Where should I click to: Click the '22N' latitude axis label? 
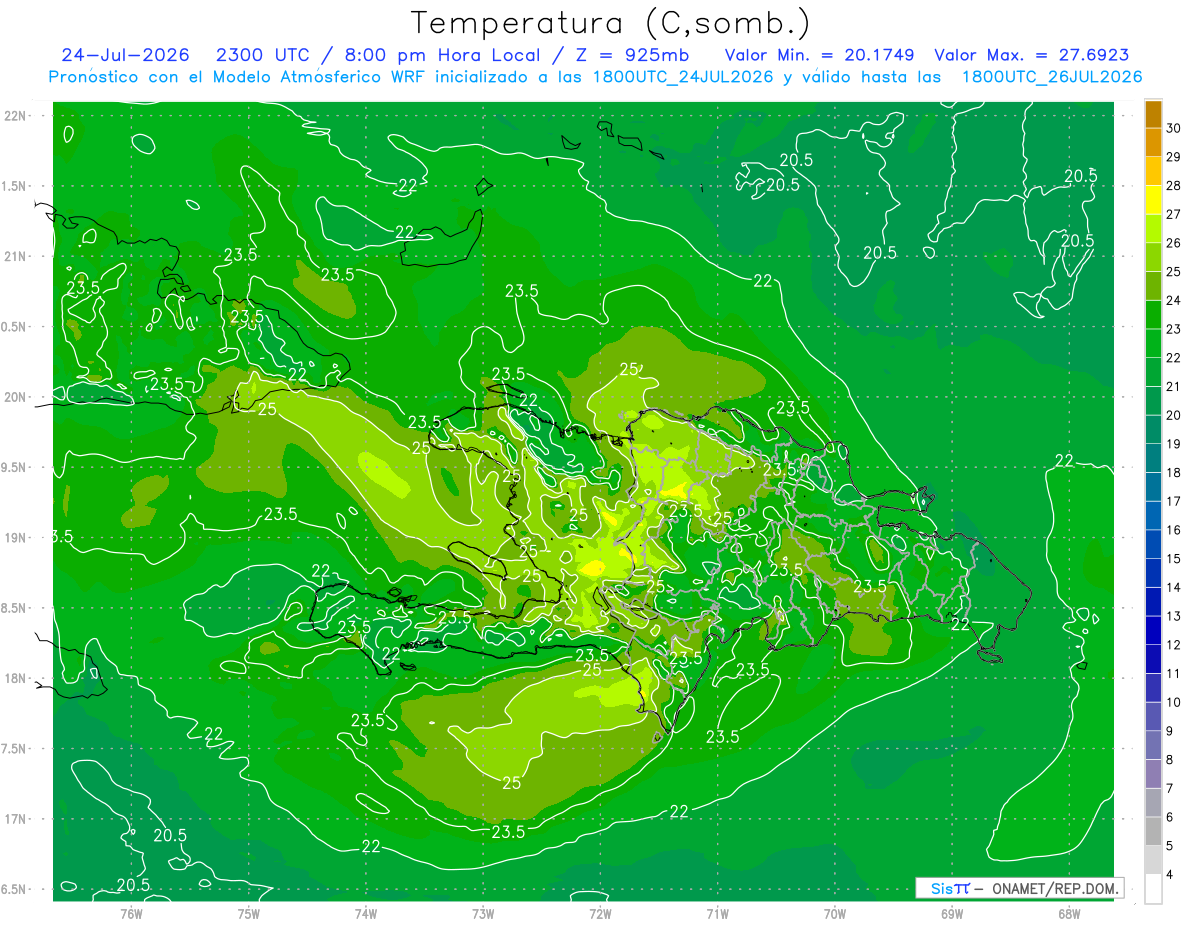pyautogui.click(x=15, y=116)
